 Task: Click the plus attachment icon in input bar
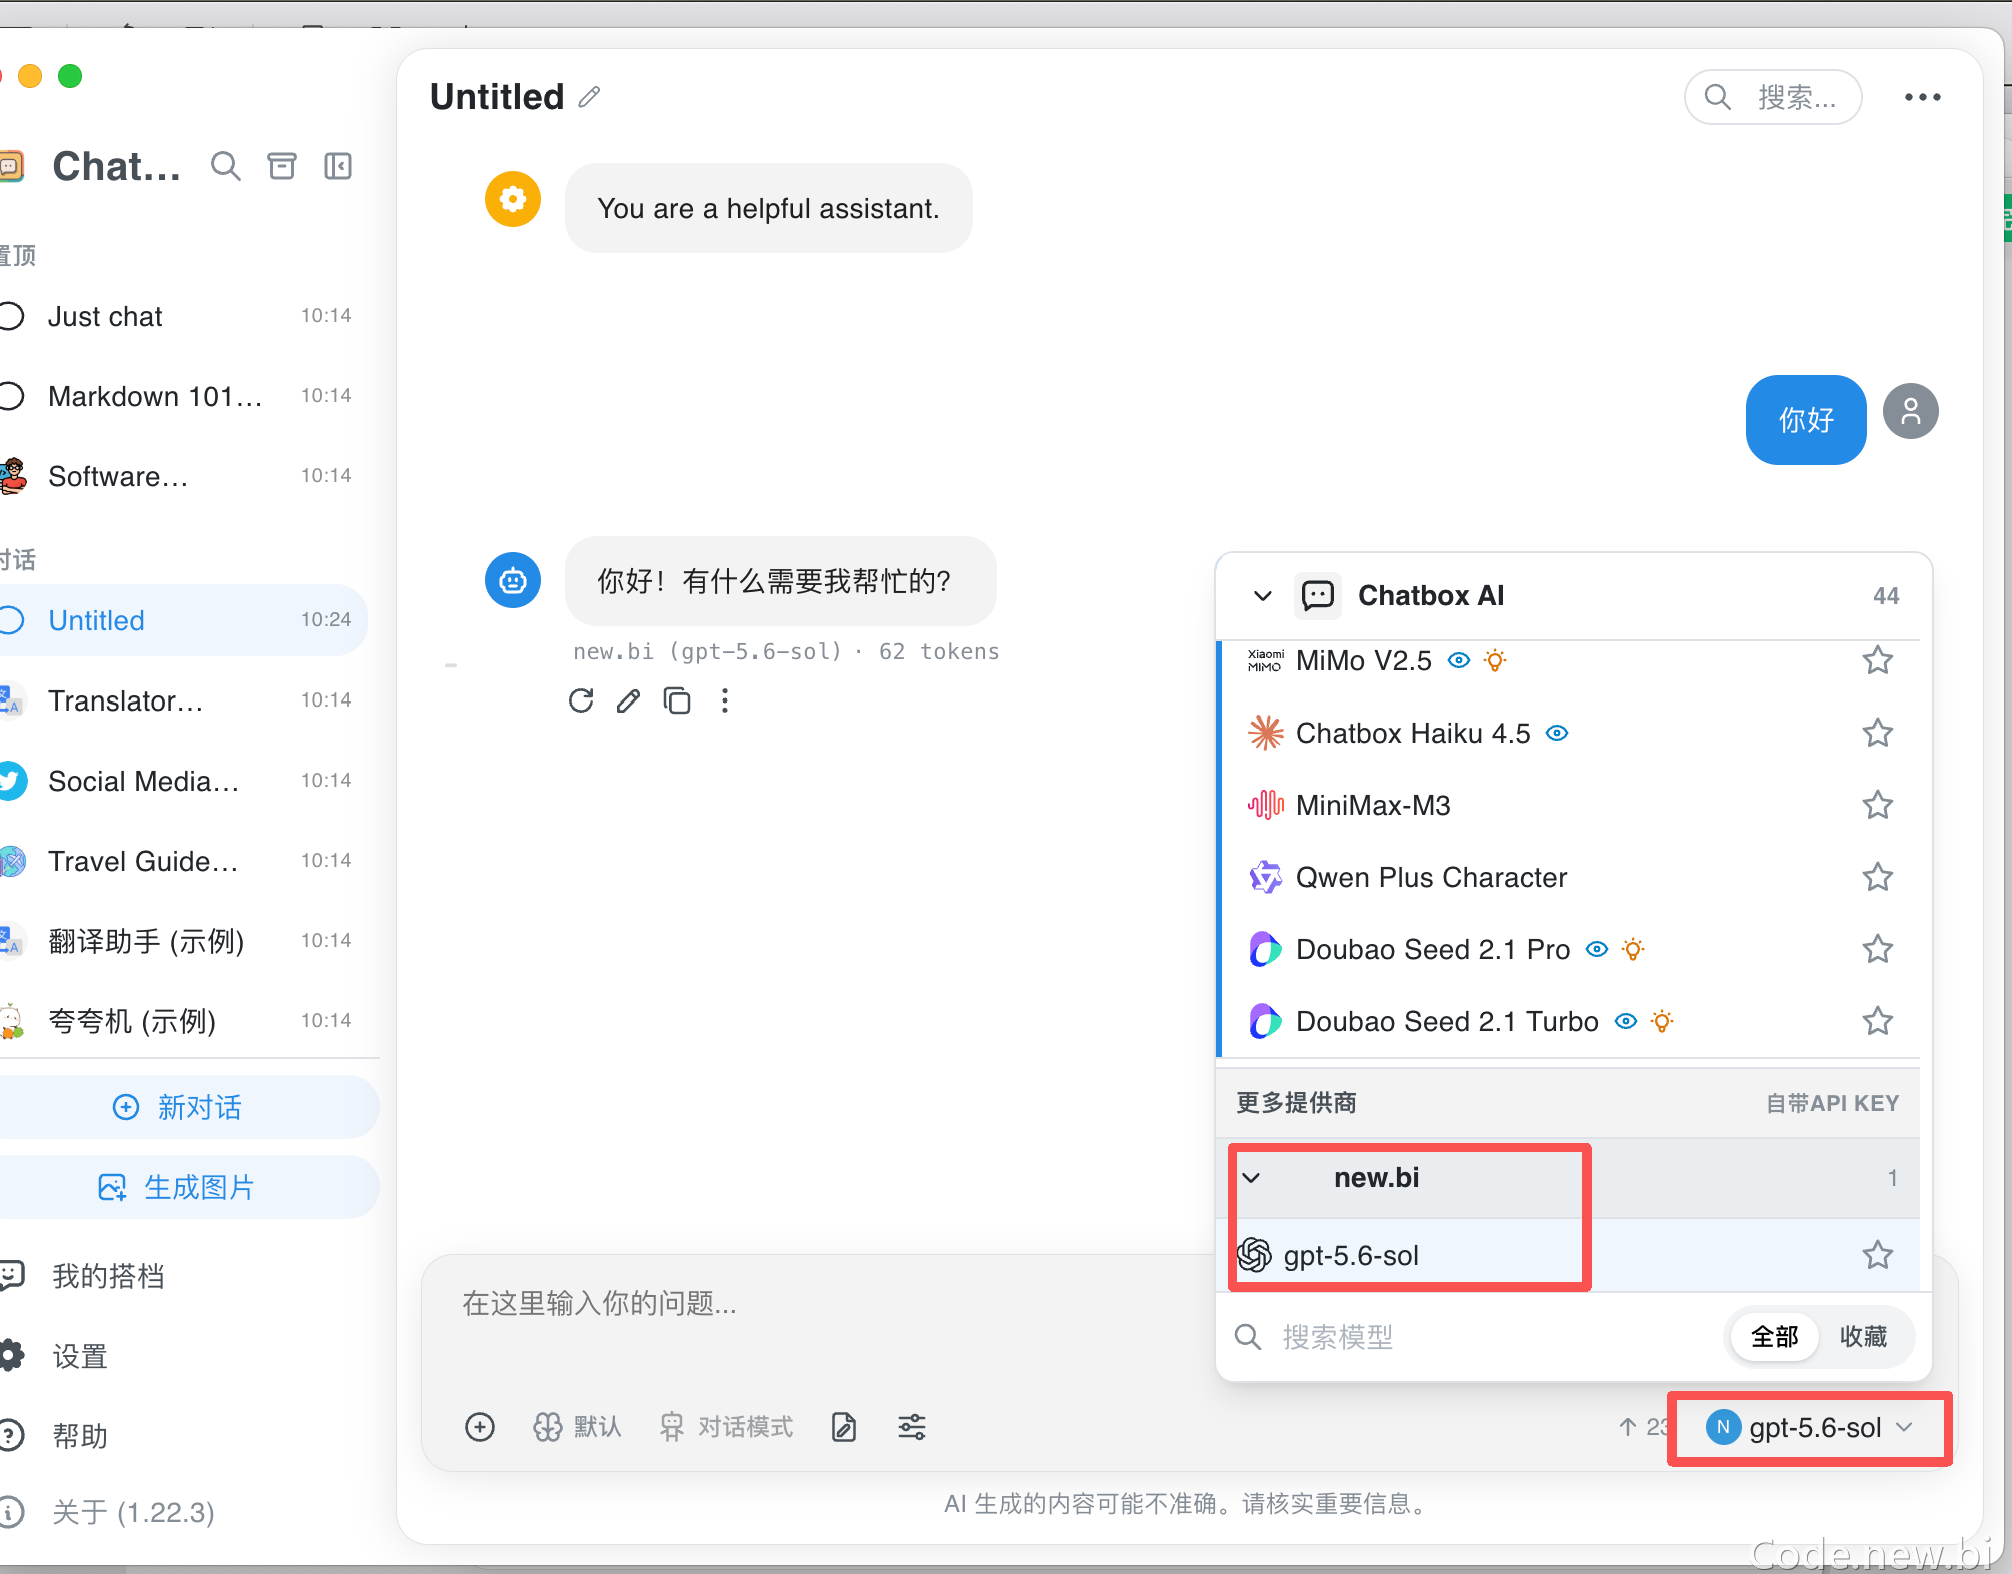(x=480, y=1427)
